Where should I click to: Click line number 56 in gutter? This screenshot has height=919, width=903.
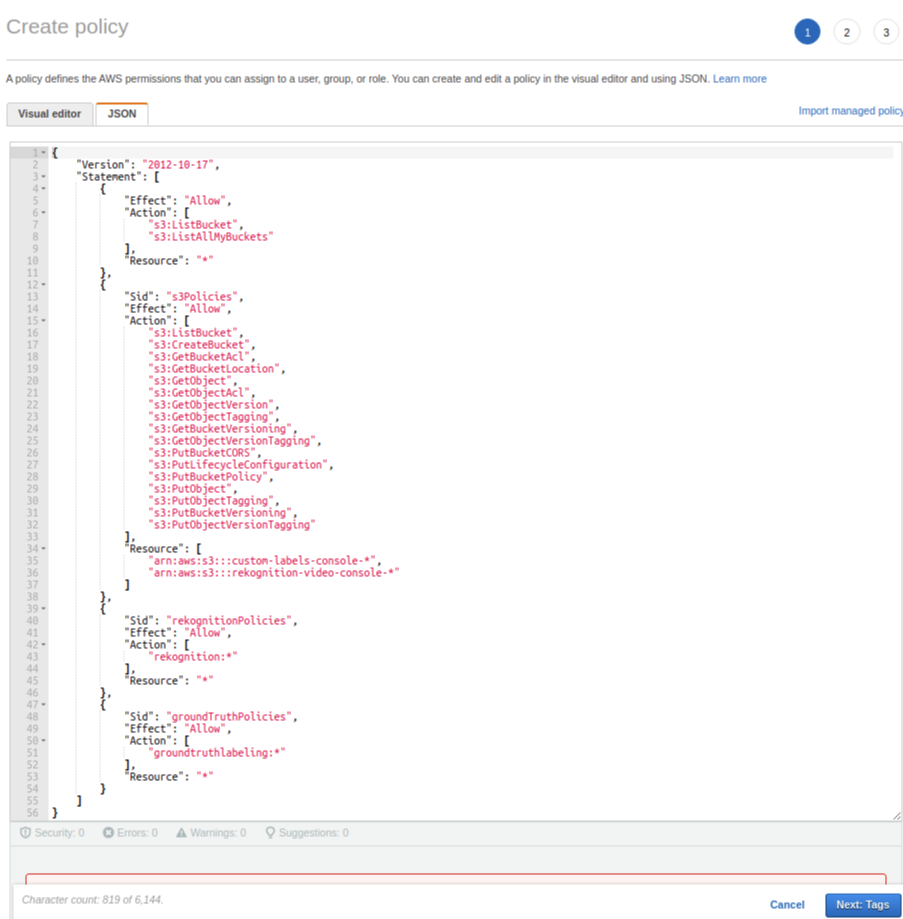pos(32,813)
